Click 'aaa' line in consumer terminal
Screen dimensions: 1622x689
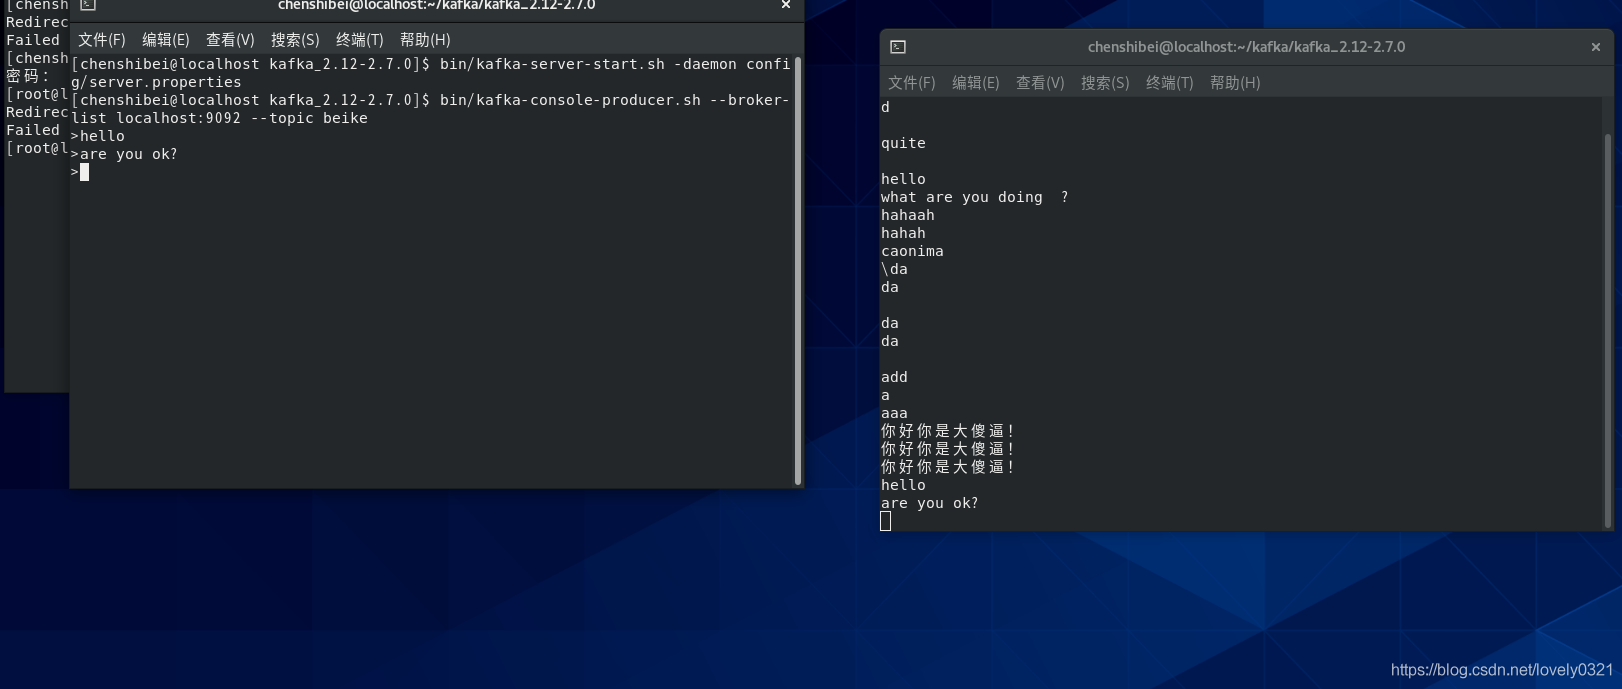[x=894, y=413]
